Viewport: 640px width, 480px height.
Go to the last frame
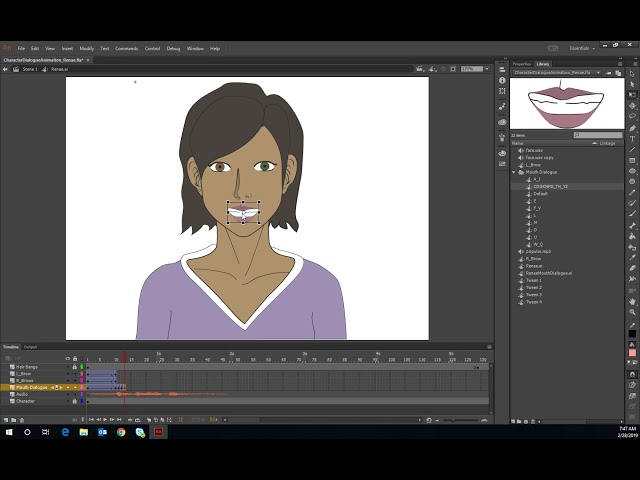pos(119,420)
